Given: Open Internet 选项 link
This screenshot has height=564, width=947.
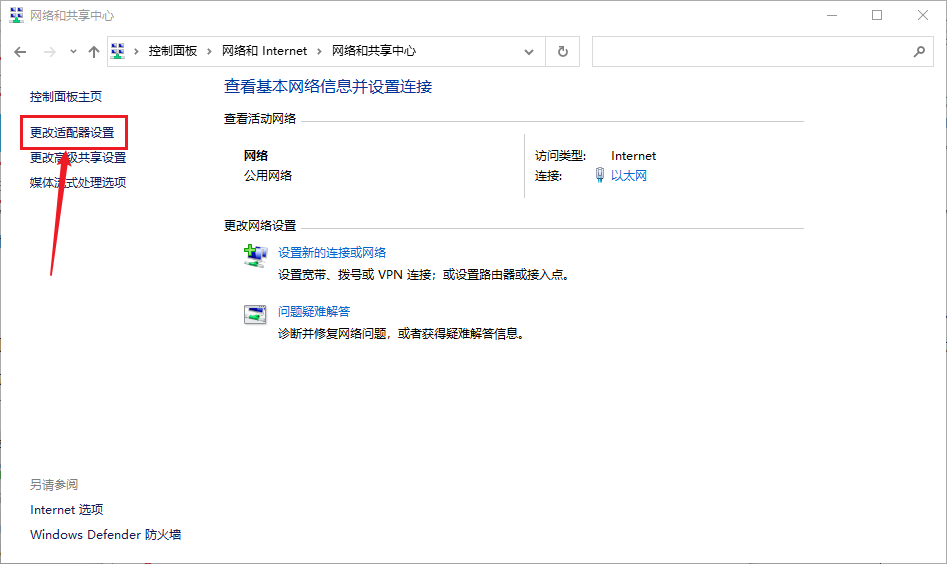Looking at the screenshot, I should click(66, 510).
